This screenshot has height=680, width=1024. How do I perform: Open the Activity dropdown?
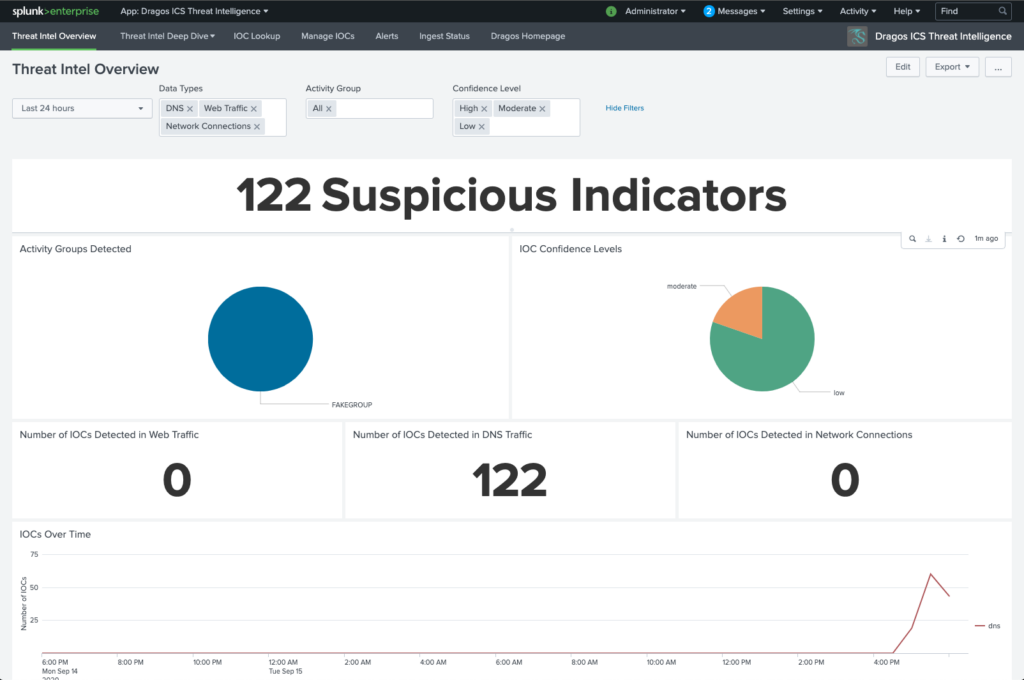[x=857, y=11]
